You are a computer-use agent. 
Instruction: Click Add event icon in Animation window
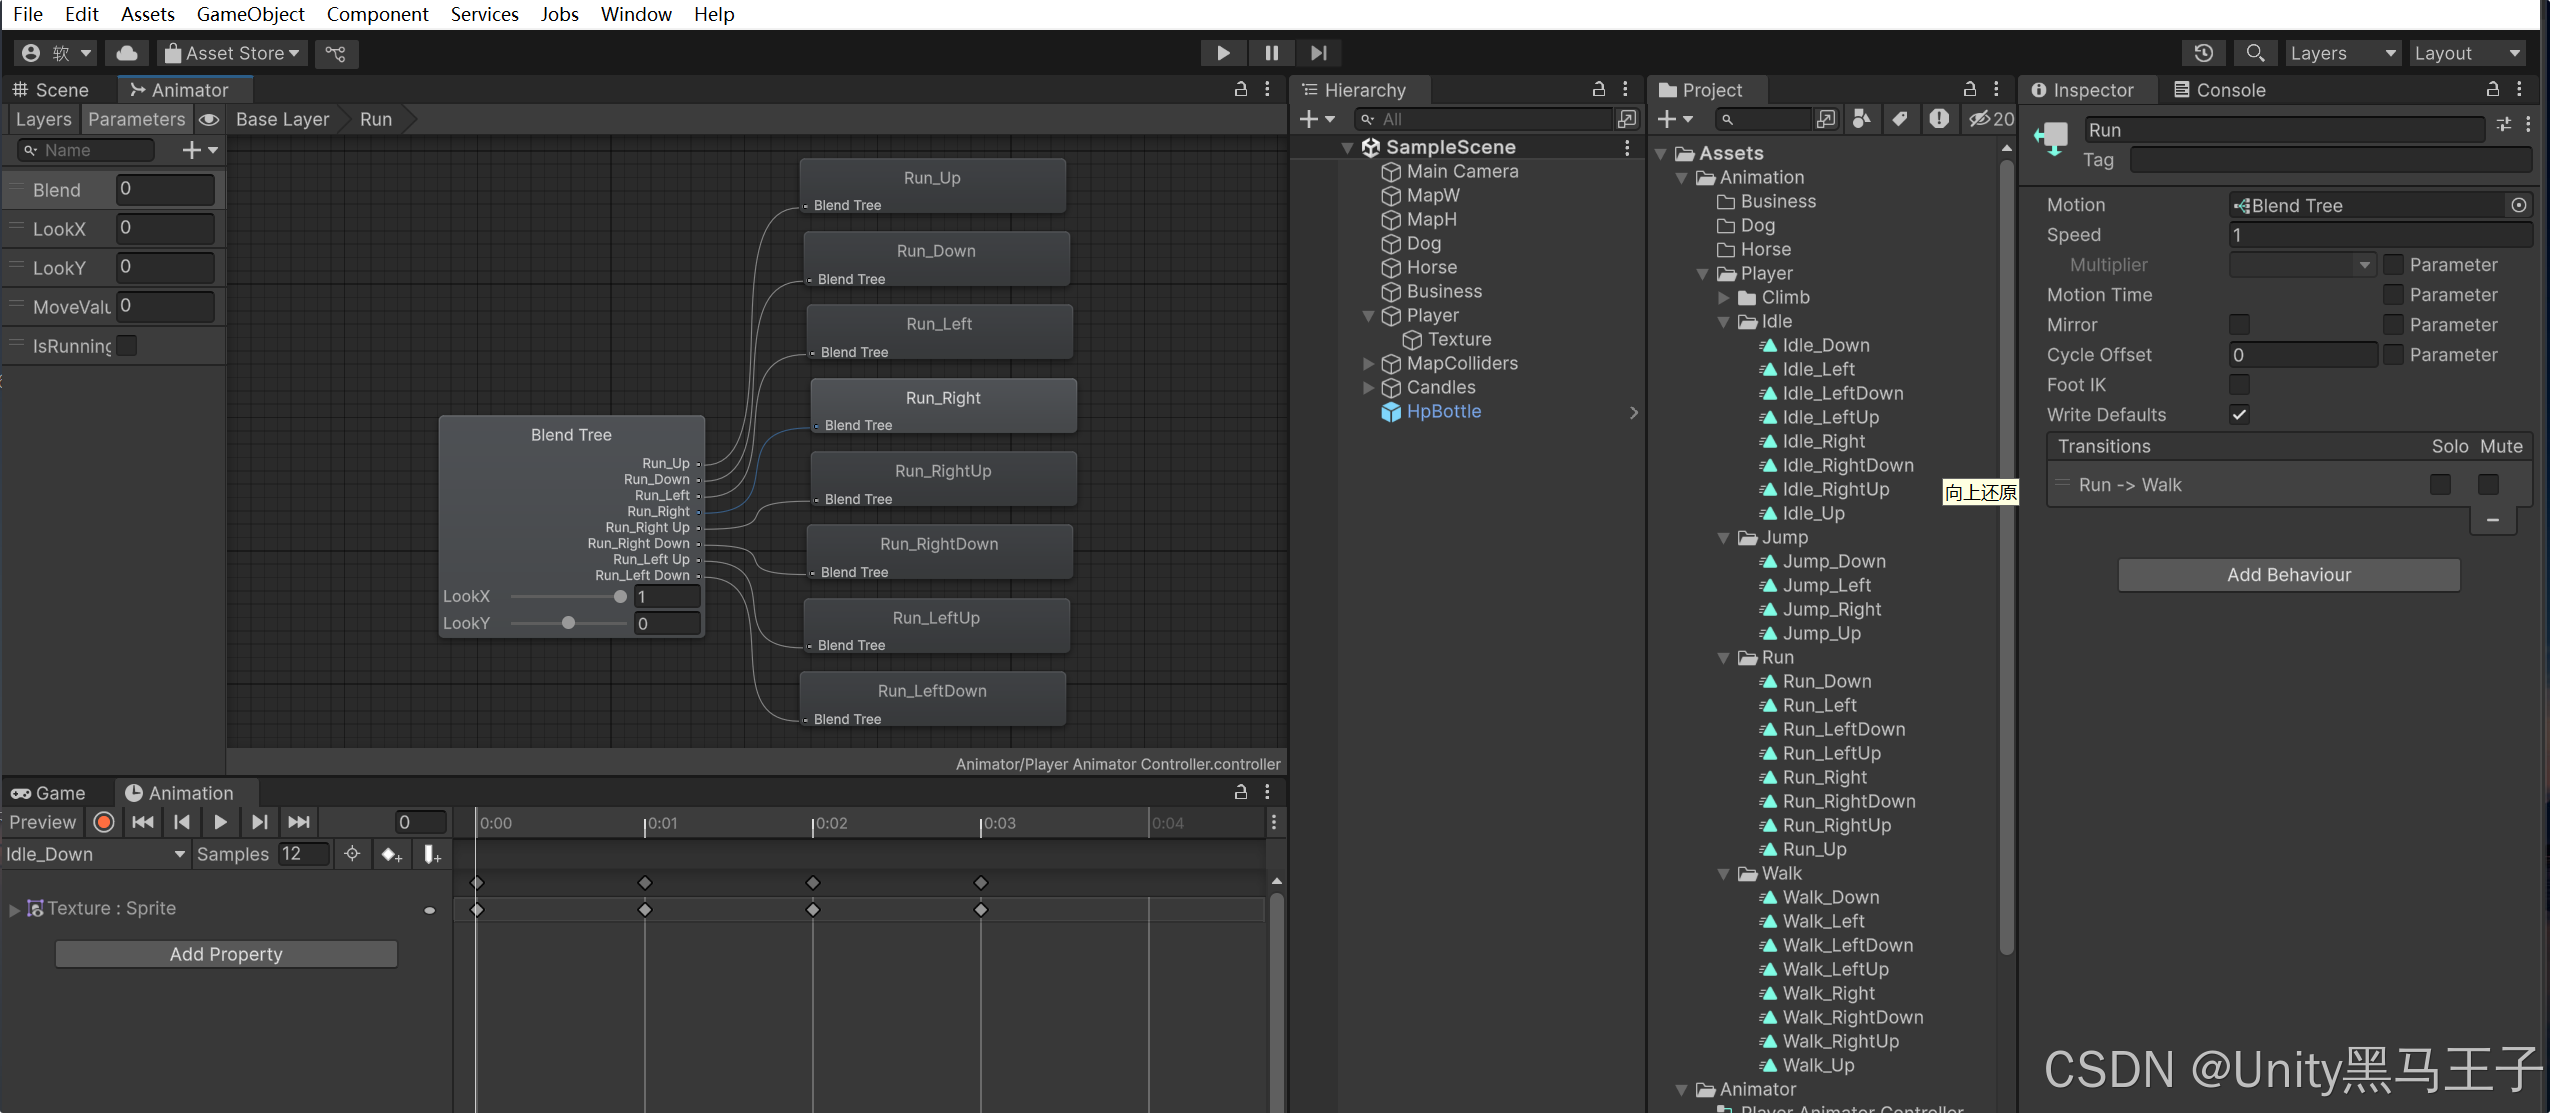click(431, 854)
